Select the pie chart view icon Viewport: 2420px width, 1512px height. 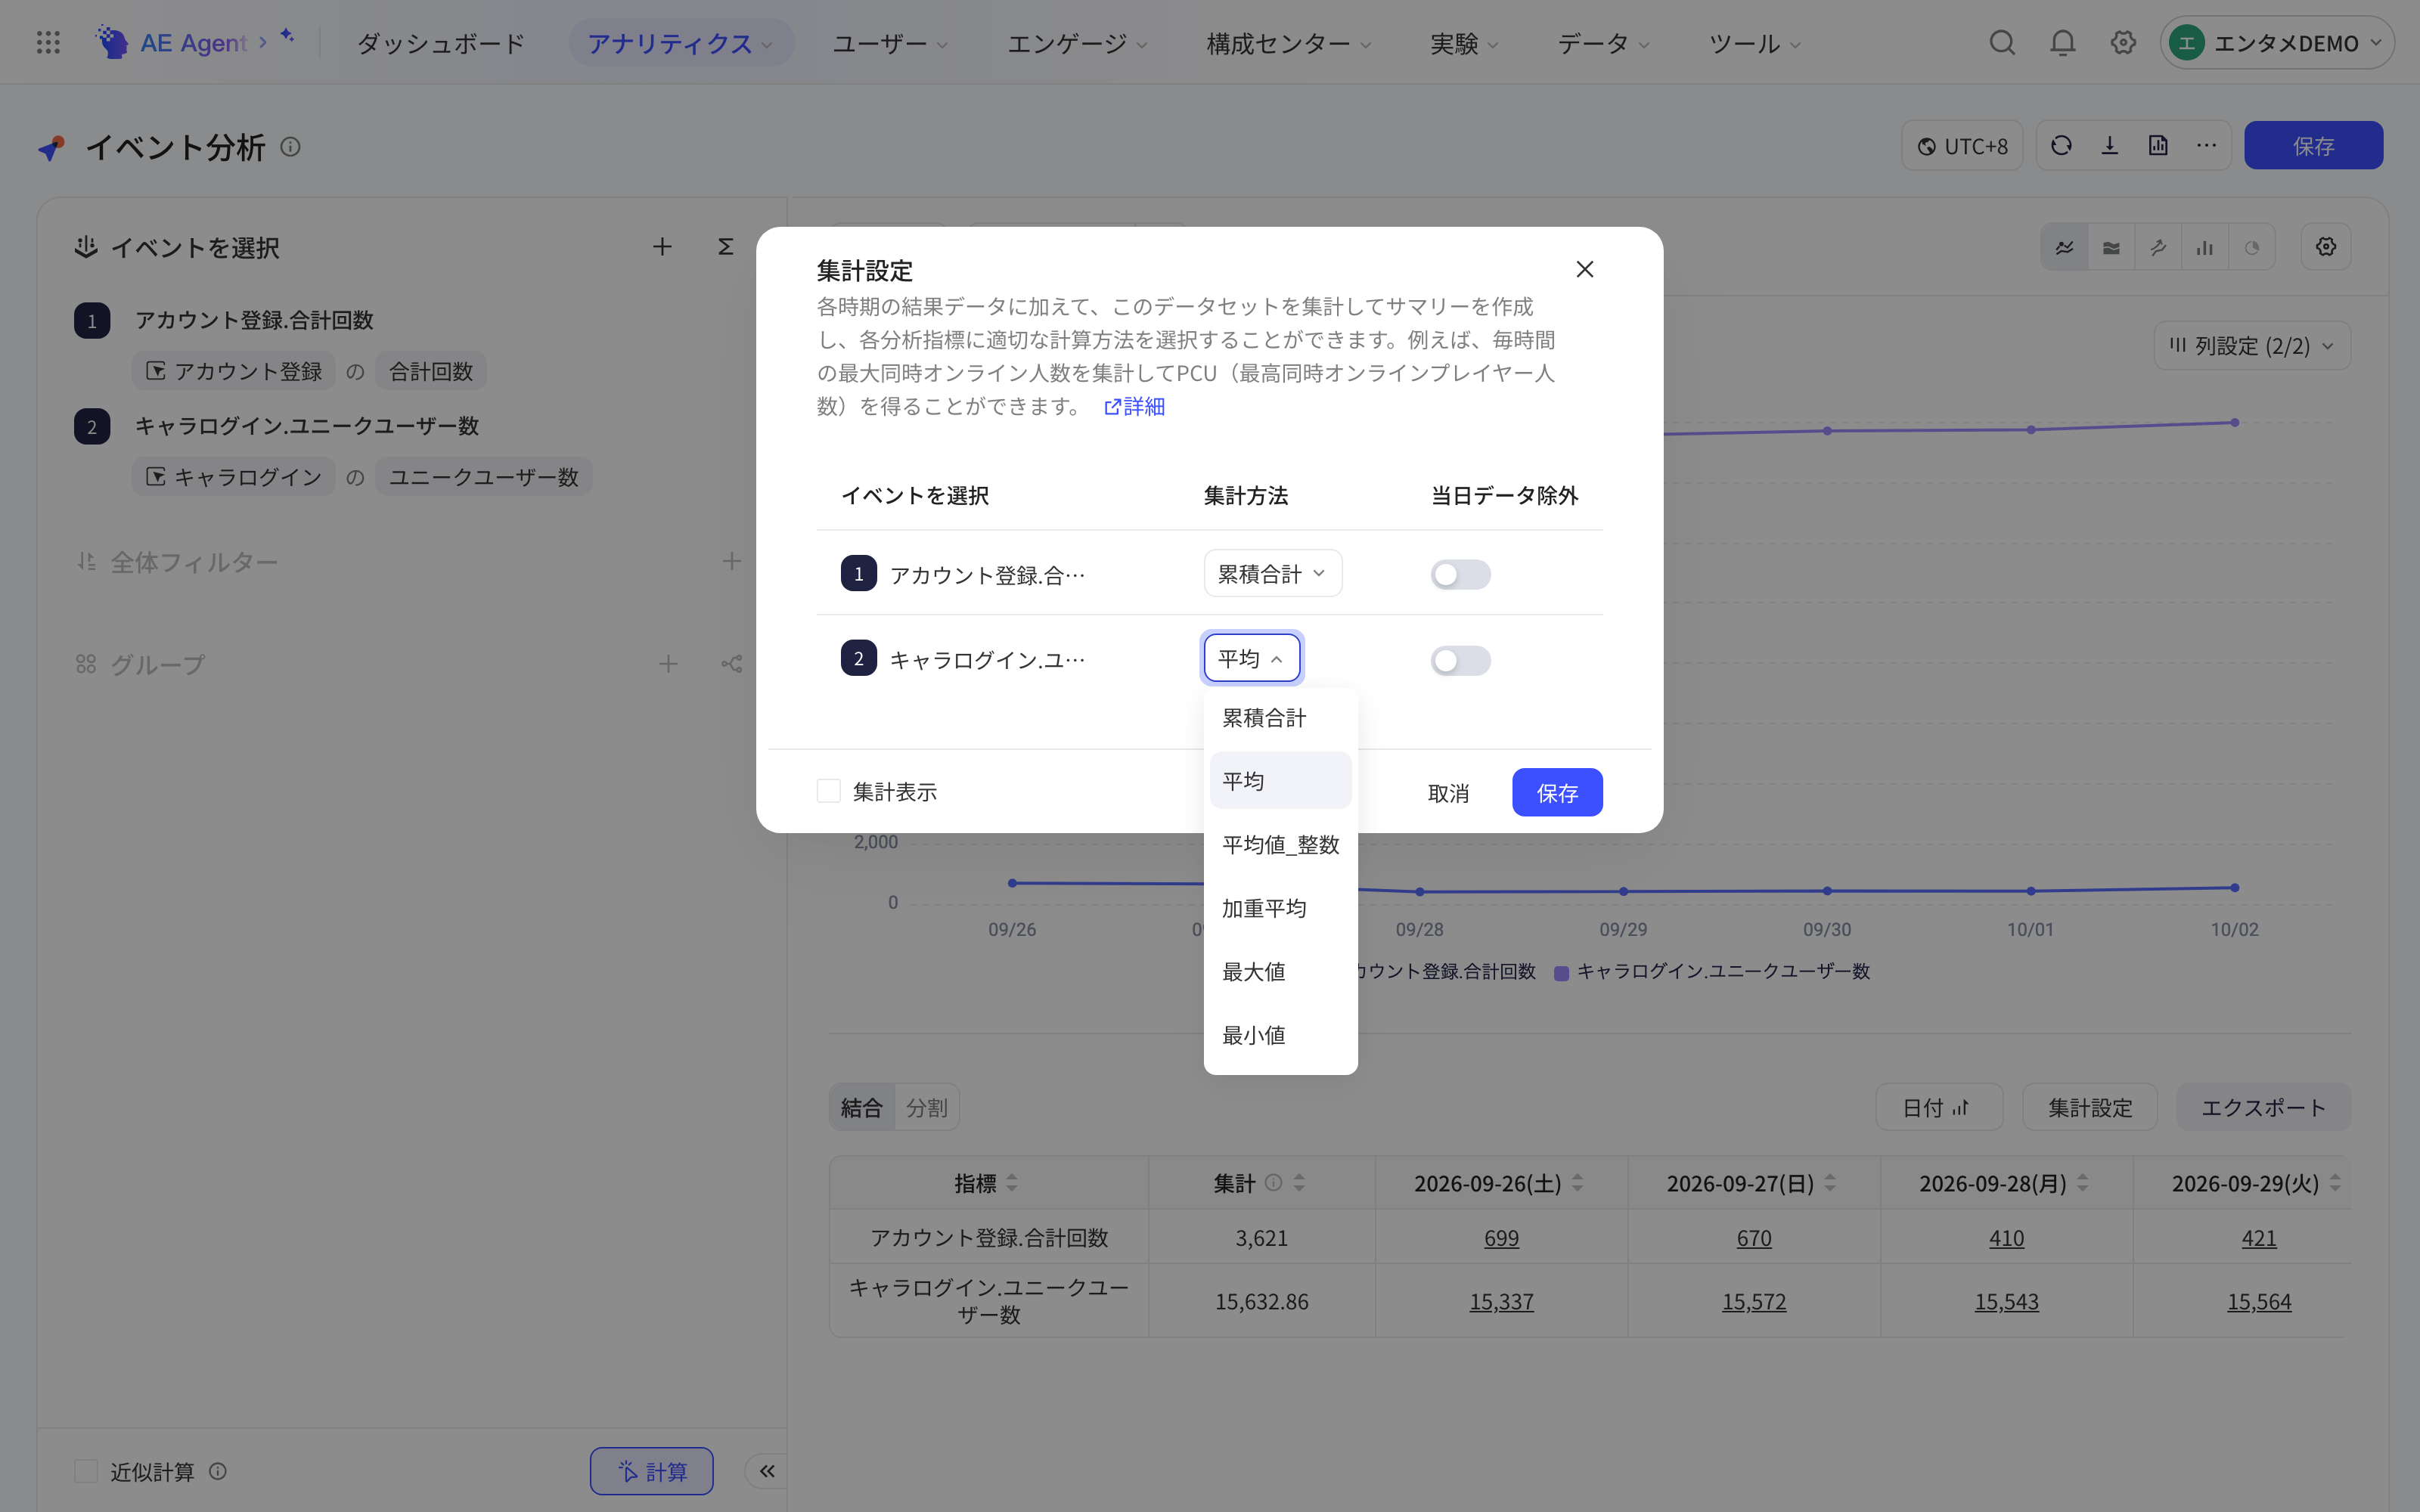point(2251,247)
